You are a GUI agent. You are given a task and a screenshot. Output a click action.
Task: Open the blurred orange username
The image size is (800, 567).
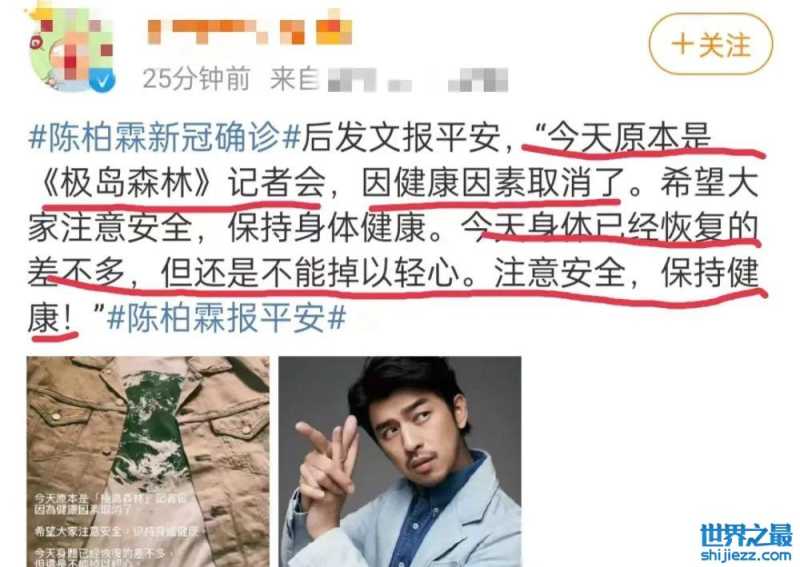(249, 30)
